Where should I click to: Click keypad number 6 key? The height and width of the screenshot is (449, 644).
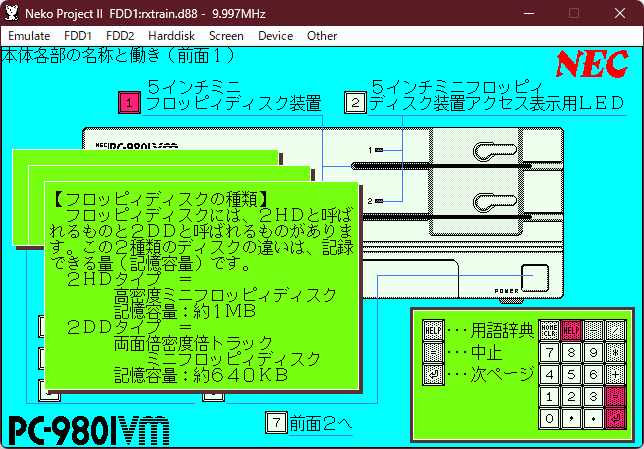593,375
